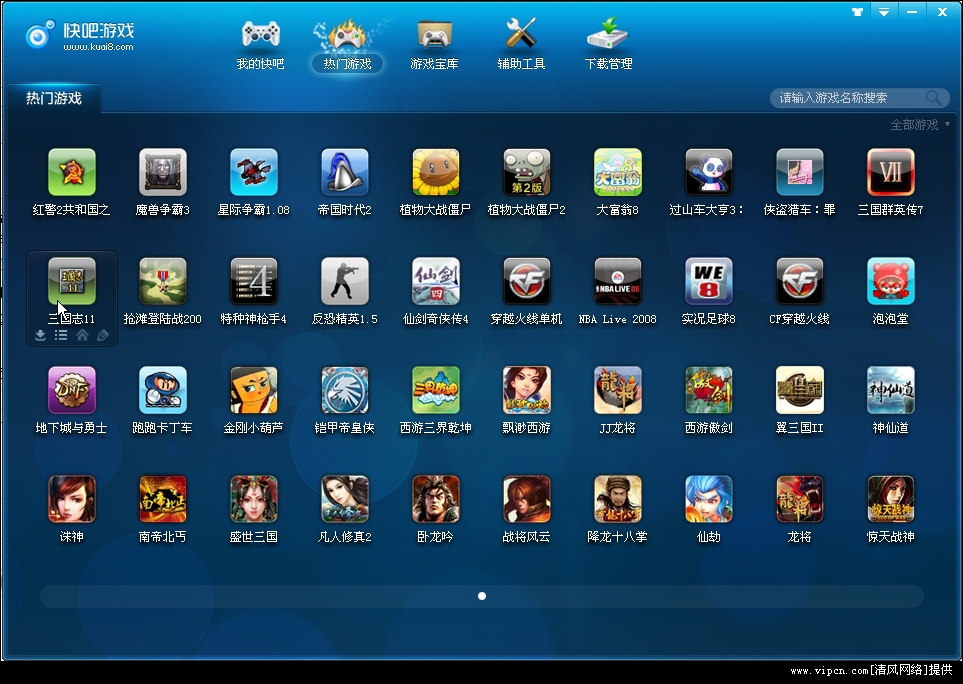
Task: Click the 地下城与勇士 DNF icon
Action: [72, 390]
